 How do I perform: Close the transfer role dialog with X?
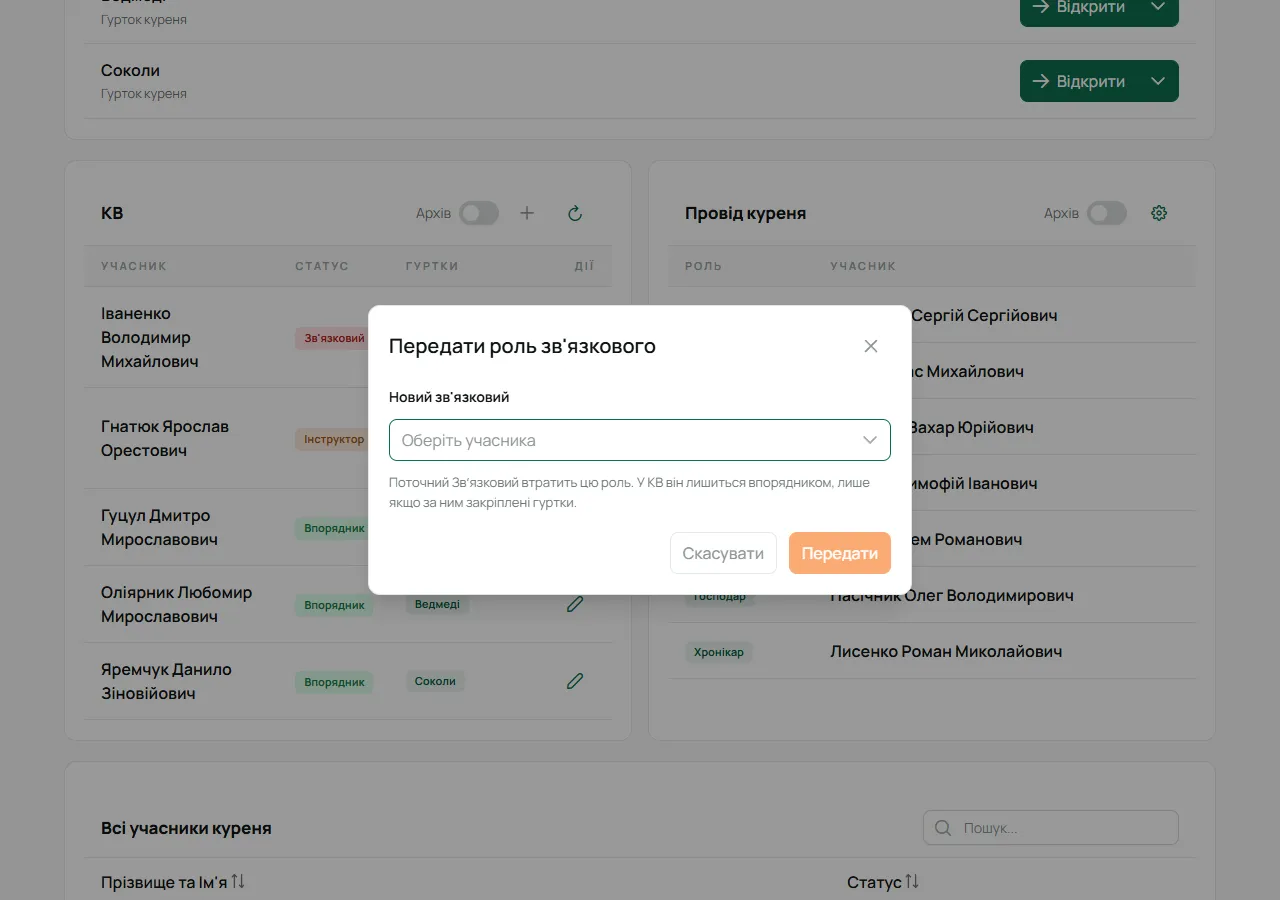pos(871,346)
